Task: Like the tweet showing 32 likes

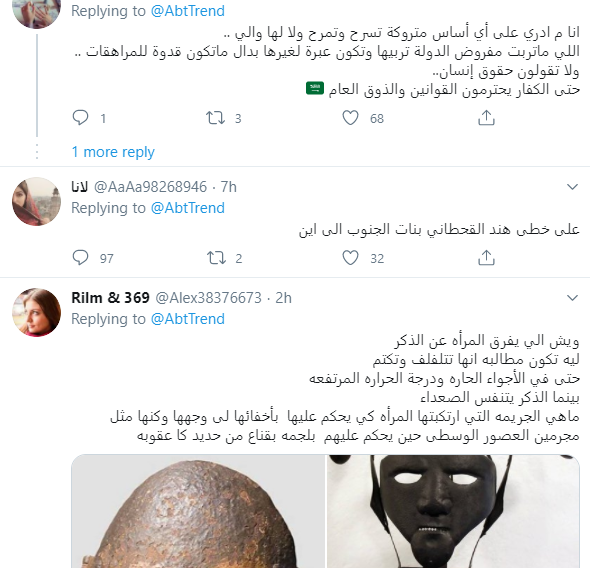Action: (x=350, y=258)
